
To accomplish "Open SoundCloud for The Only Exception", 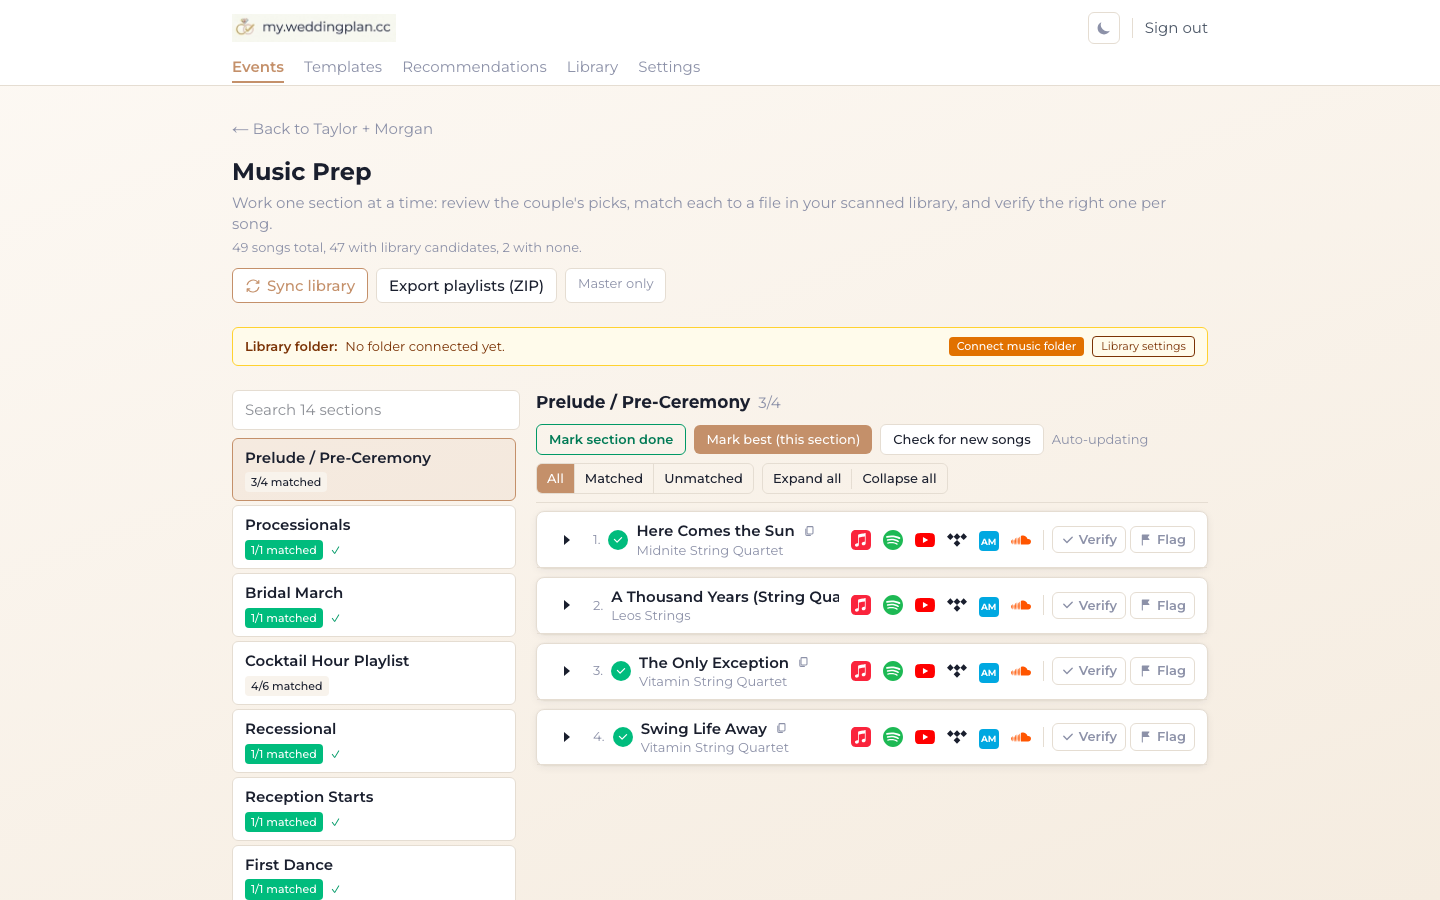I will tap(1021, 671).
